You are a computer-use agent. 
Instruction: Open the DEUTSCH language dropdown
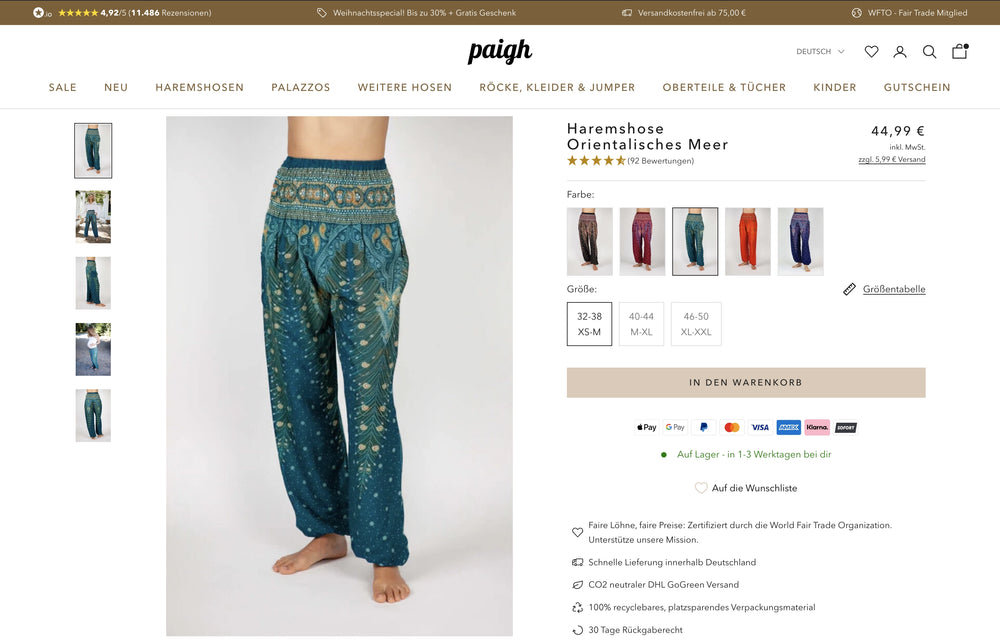click(x=820, y=52)
